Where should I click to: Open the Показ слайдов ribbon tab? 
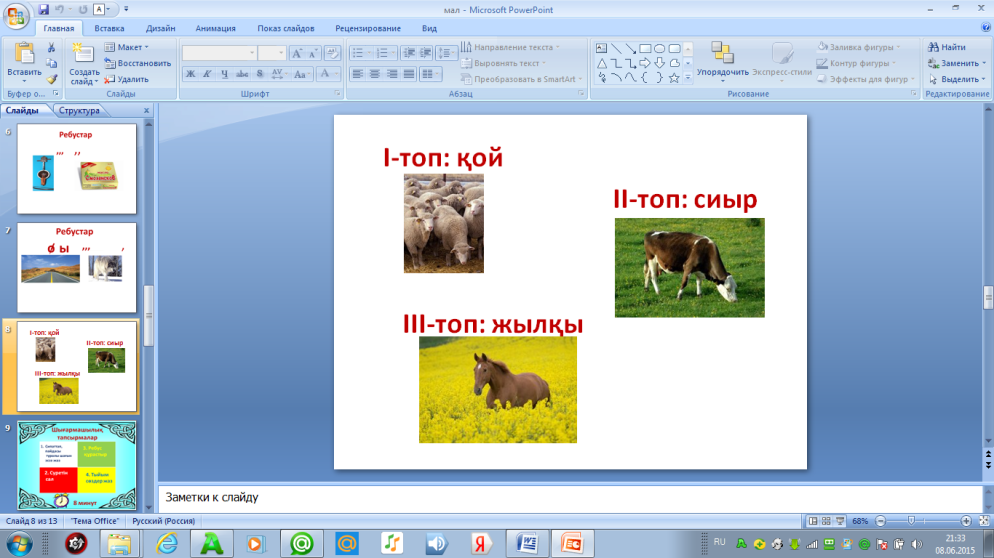[286, 29]
